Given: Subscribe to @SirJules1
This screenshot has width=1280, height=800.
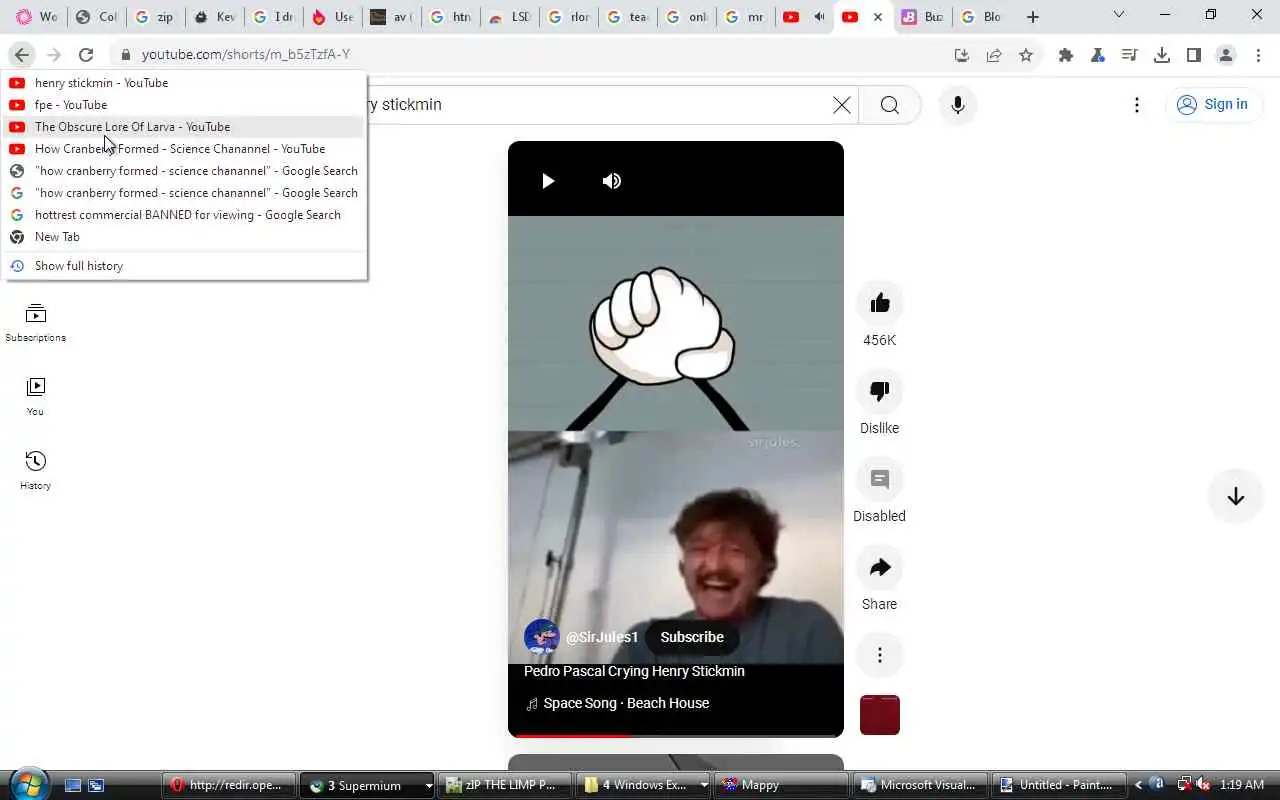Looking at the screenshot, I should tap(692, 637).
